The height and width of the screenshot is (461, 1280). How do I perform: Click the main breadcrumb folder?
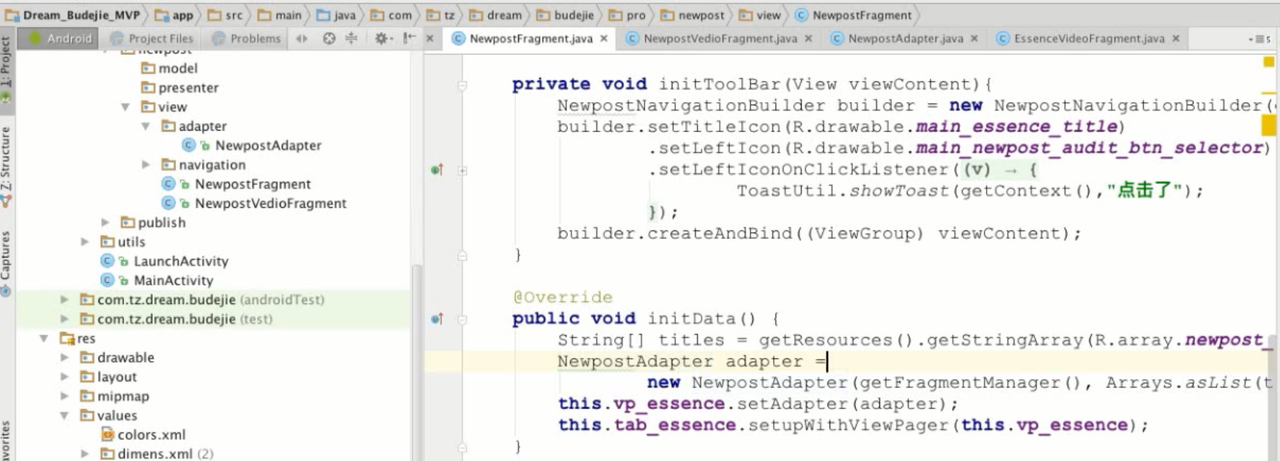click(280, 15)
